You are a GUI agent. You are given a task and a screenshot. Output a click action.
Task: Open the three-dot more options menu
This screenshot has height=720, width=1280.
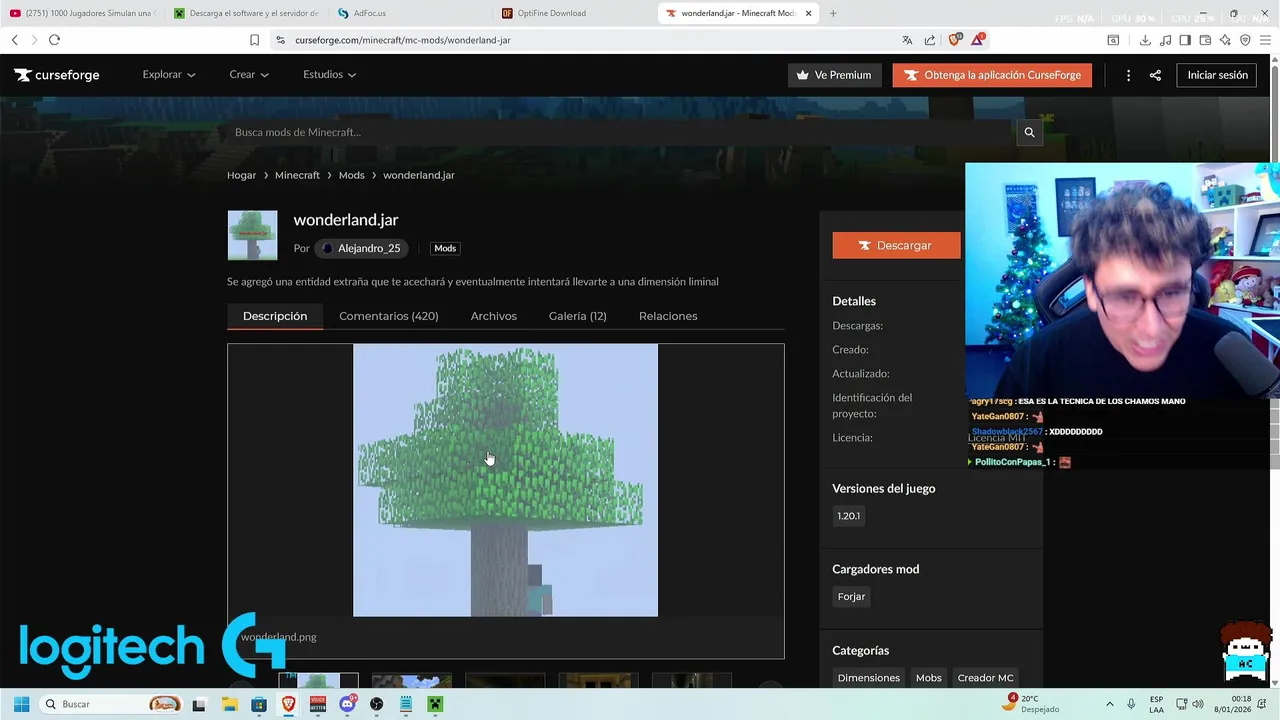1128,75
